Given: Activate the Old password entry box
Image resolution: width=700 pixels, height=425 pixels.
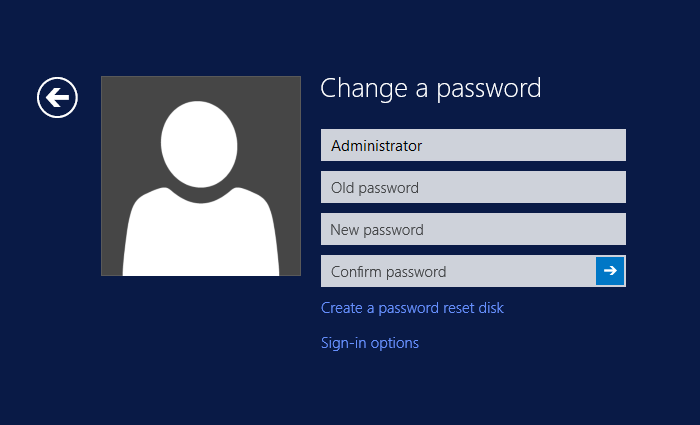Looking at the screenshot, I should coord(473,187).
